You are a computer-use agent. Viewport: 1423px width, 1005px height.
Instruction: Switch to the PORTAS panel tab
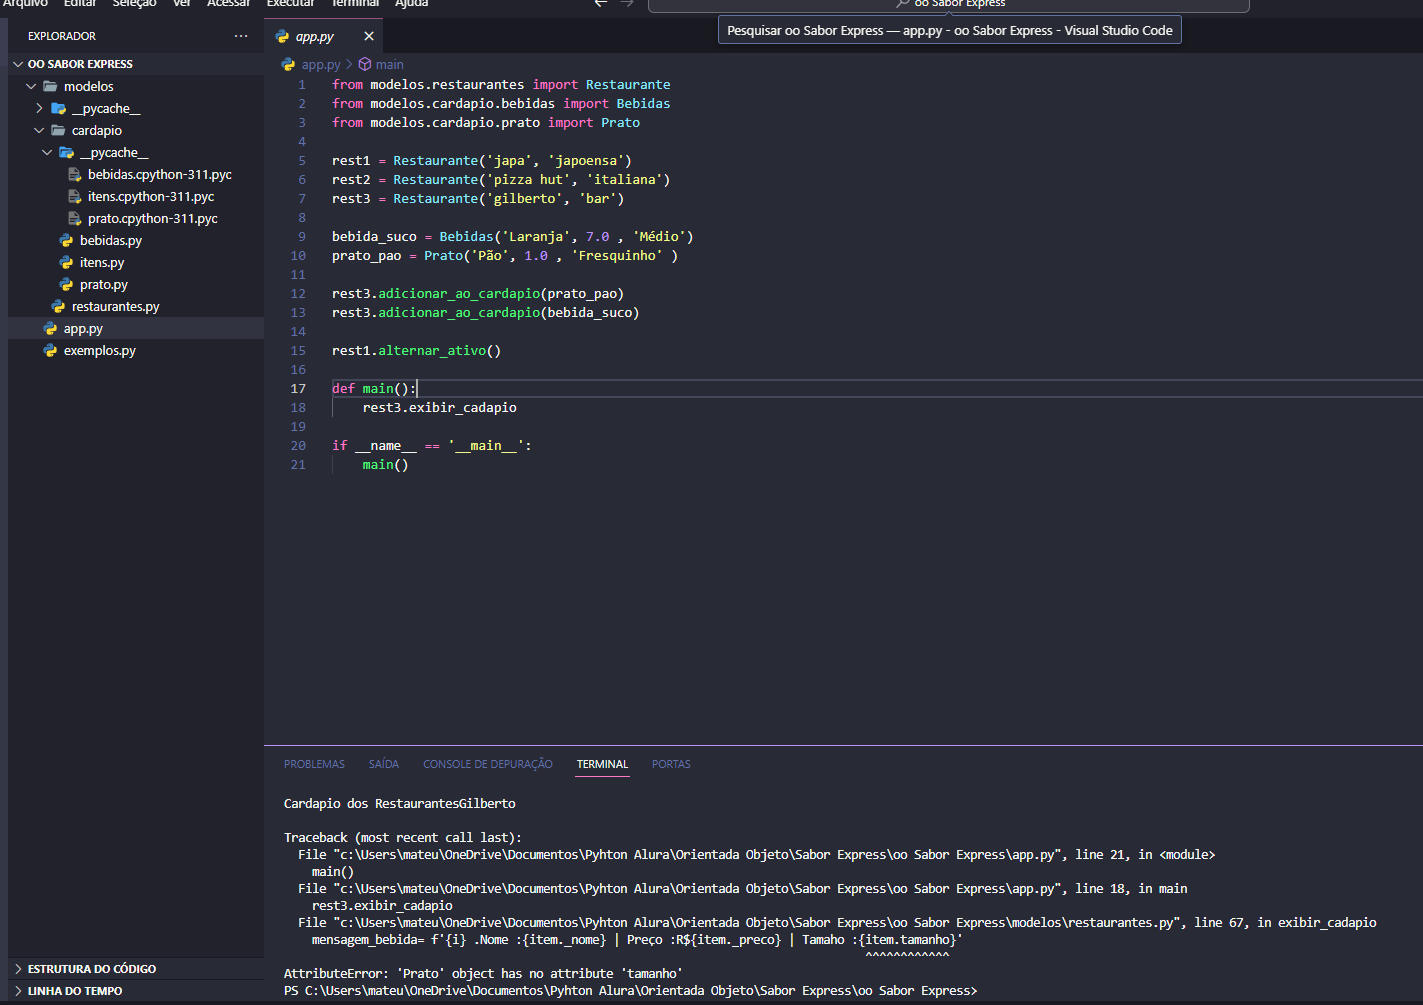pos(671,764)
